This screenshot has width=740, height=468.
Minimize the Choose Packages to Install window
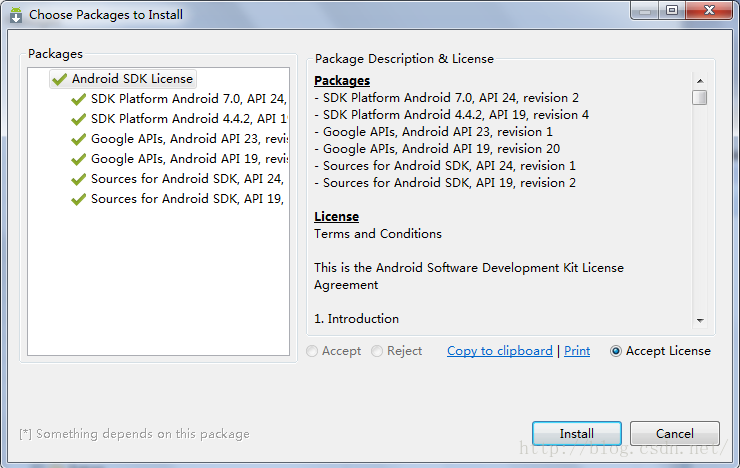pos(645,10)
